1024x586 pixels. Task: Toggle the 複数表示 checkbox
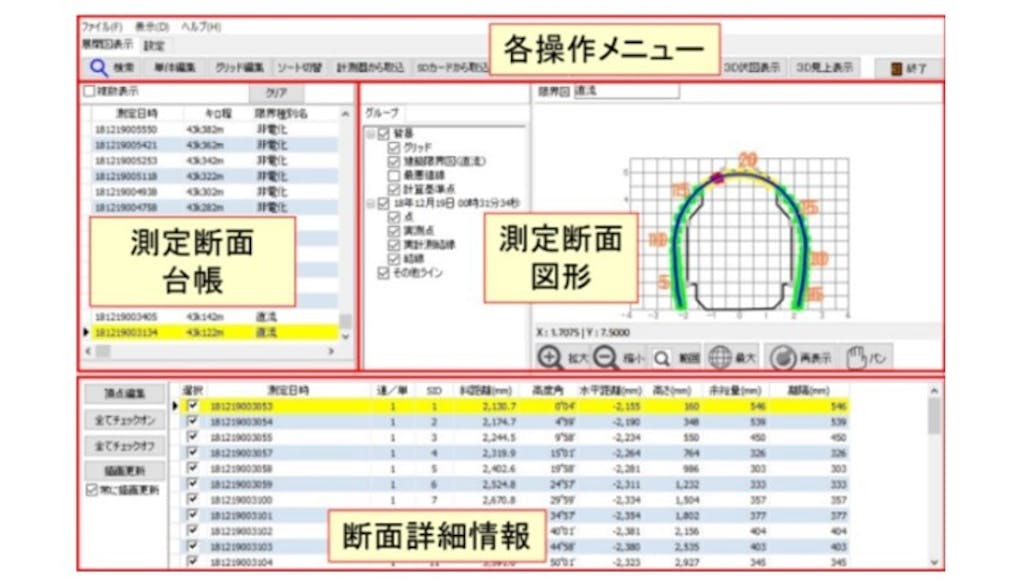pyautogui.click(x=89, y=91)
